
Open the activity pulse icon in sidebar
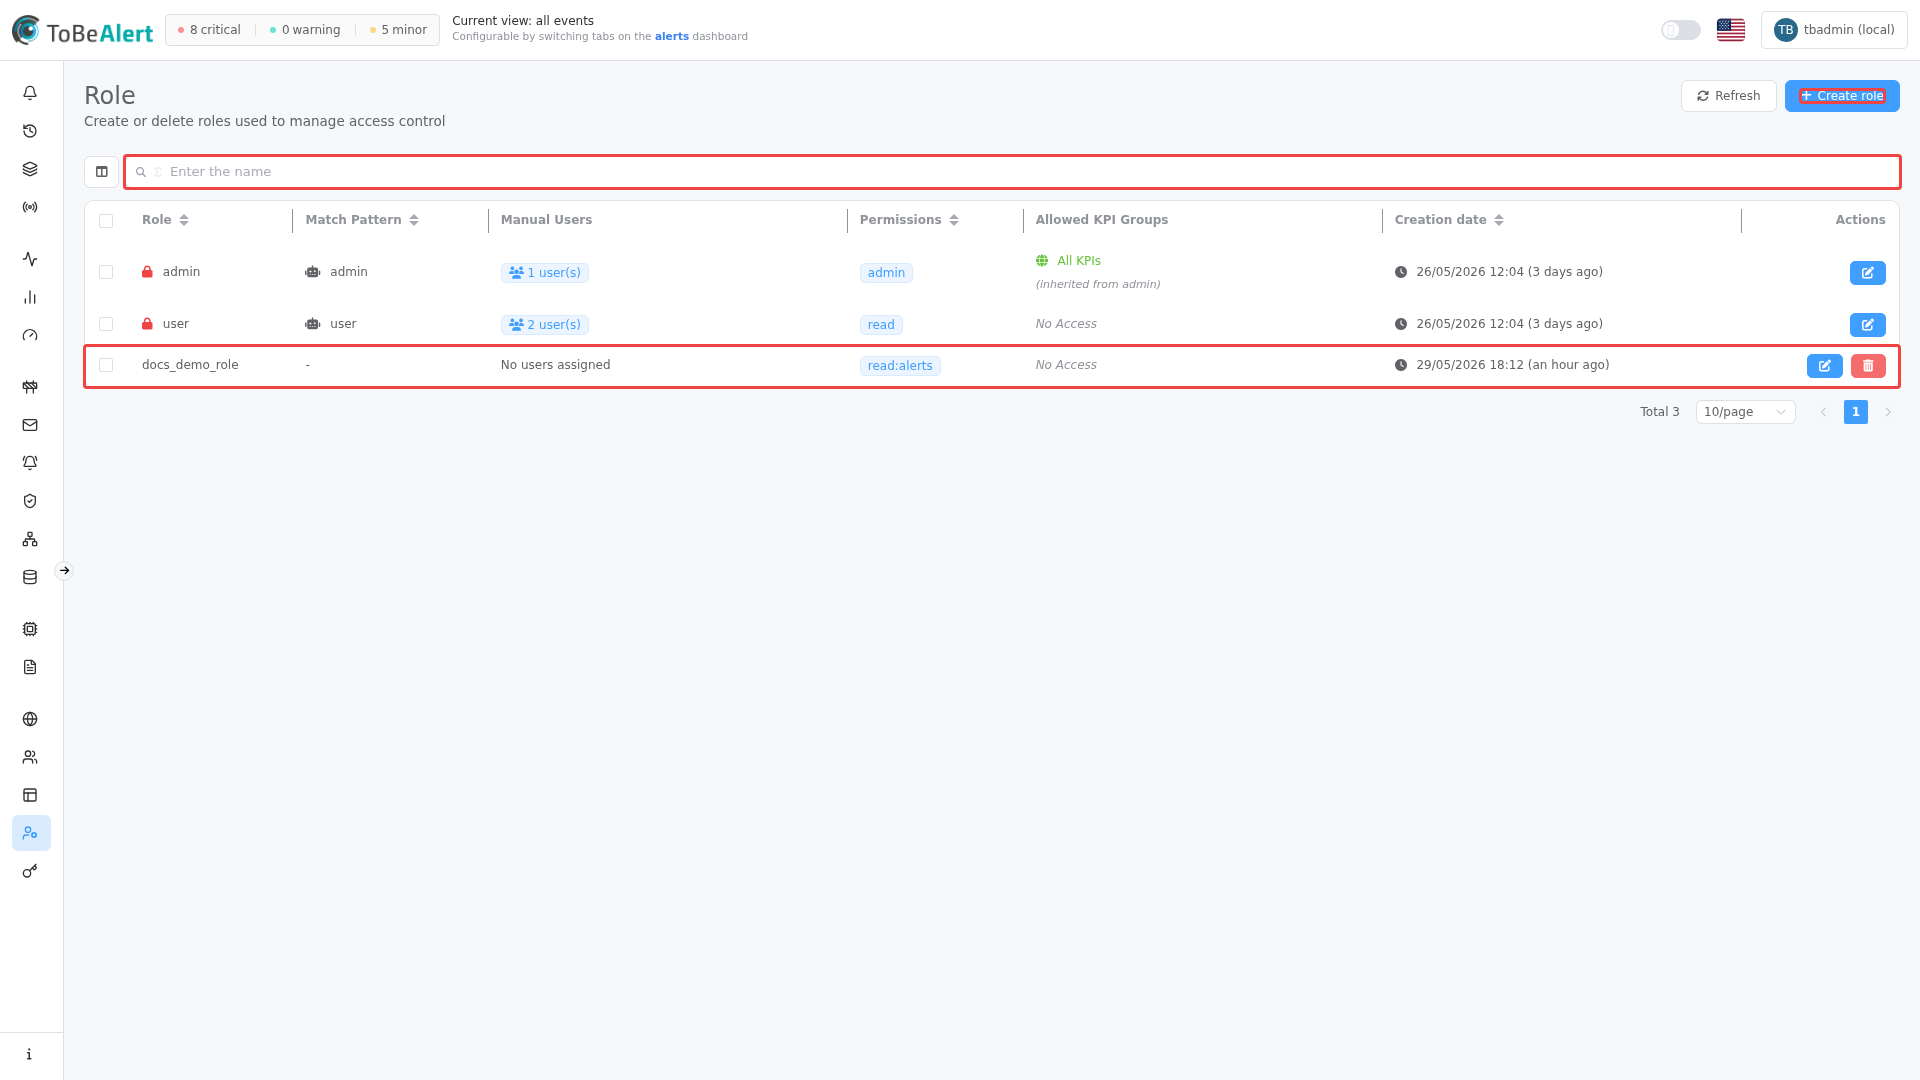coord(30,259)
